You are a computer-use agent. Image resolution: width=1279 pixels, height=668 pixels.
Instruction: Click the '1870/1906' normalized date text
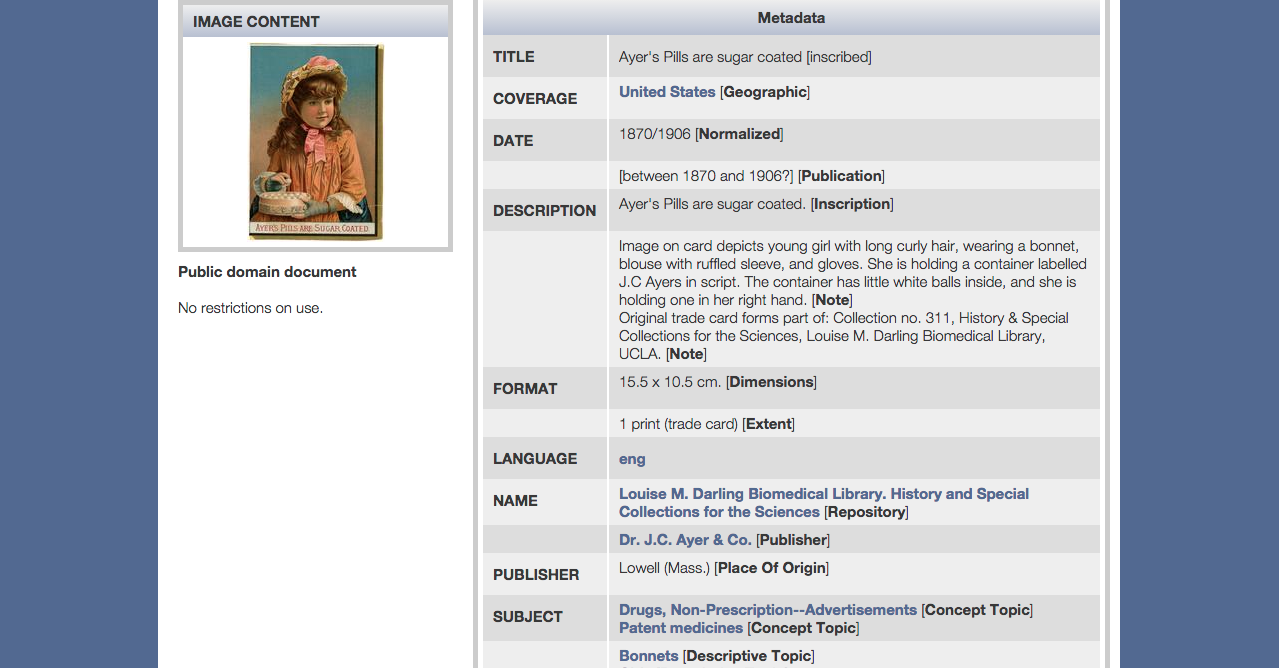[x=654, y=134]
